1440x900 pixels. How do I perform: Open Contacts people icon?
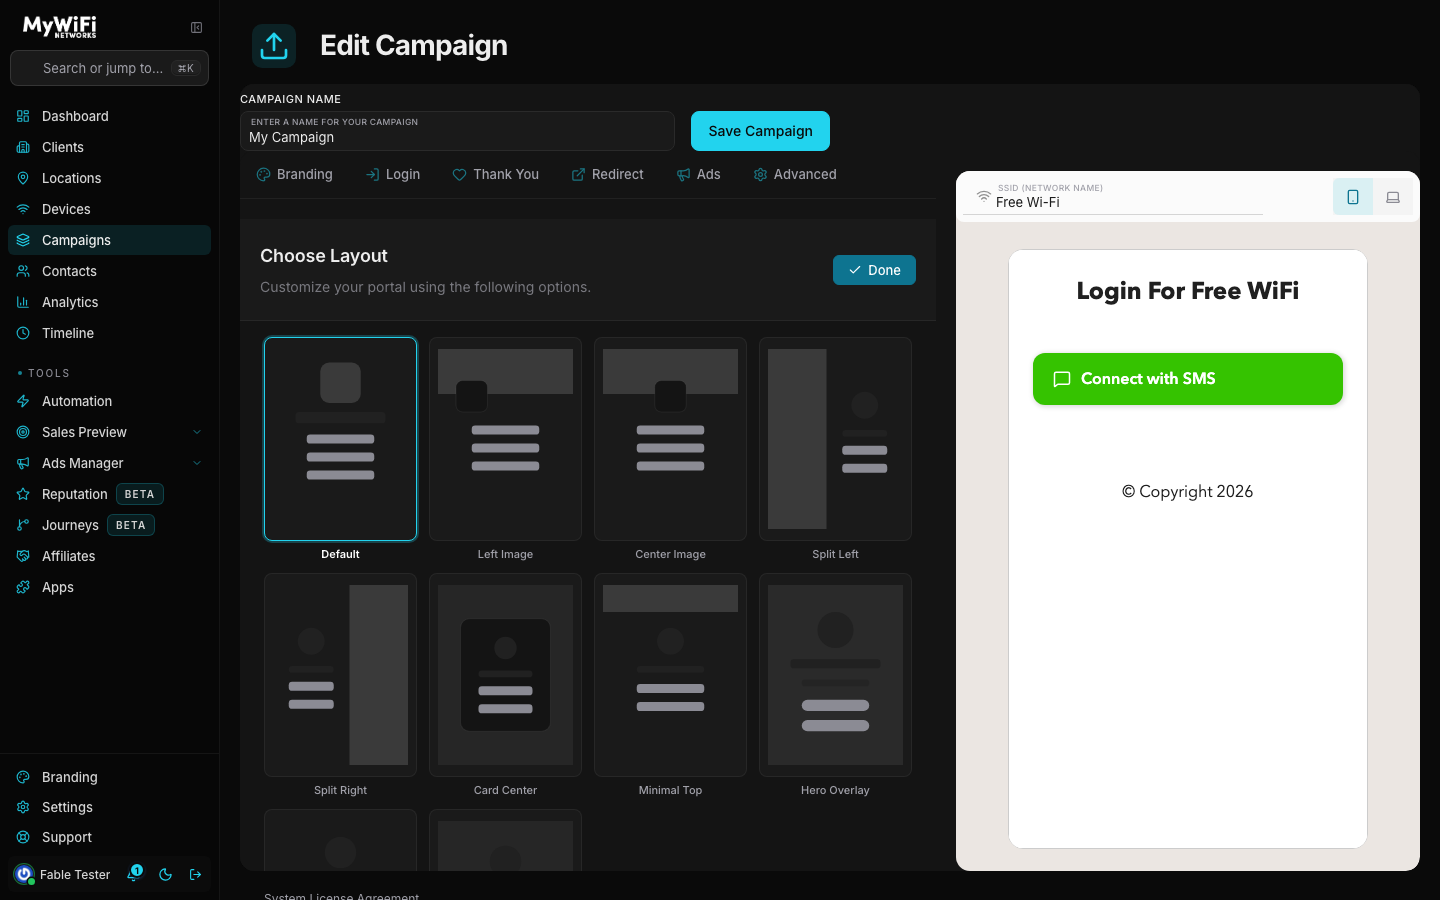(23, 271)
